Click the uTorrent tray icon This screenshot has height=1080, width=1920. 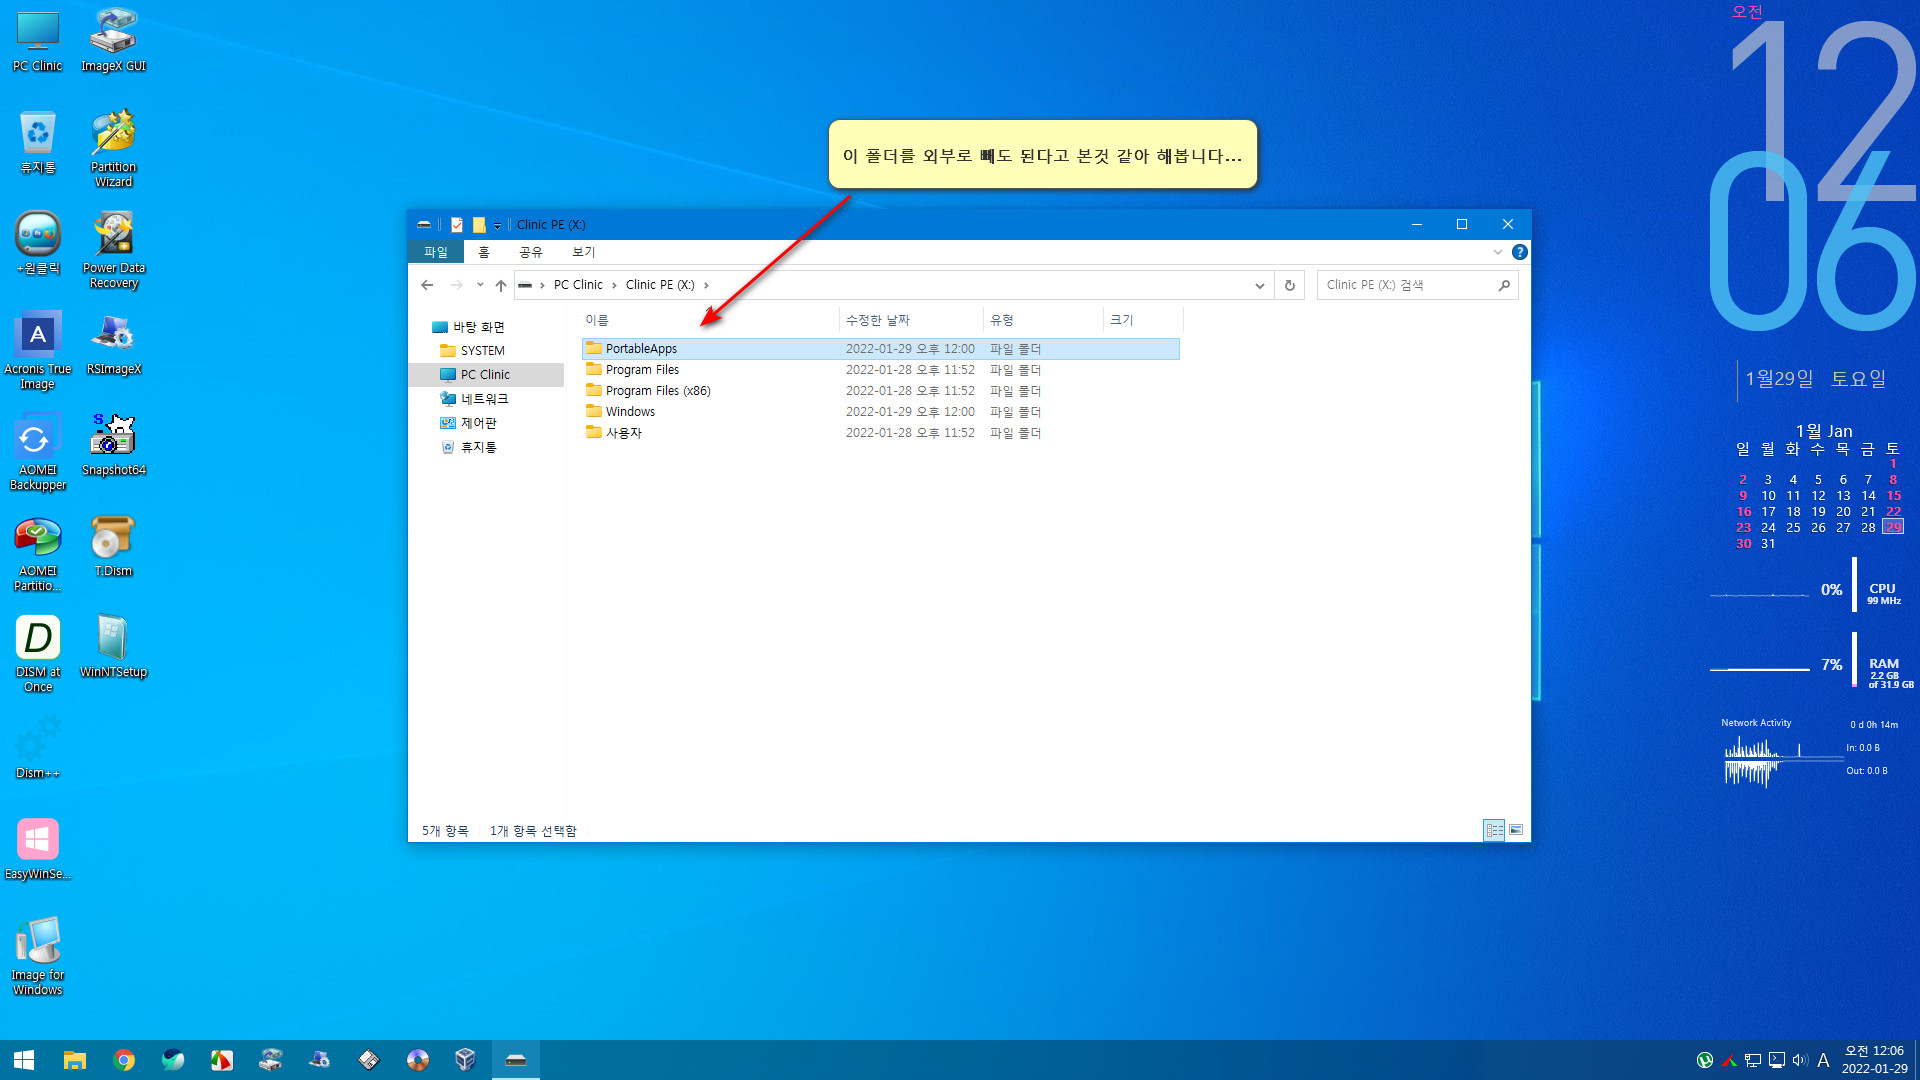[1705, 1060]
